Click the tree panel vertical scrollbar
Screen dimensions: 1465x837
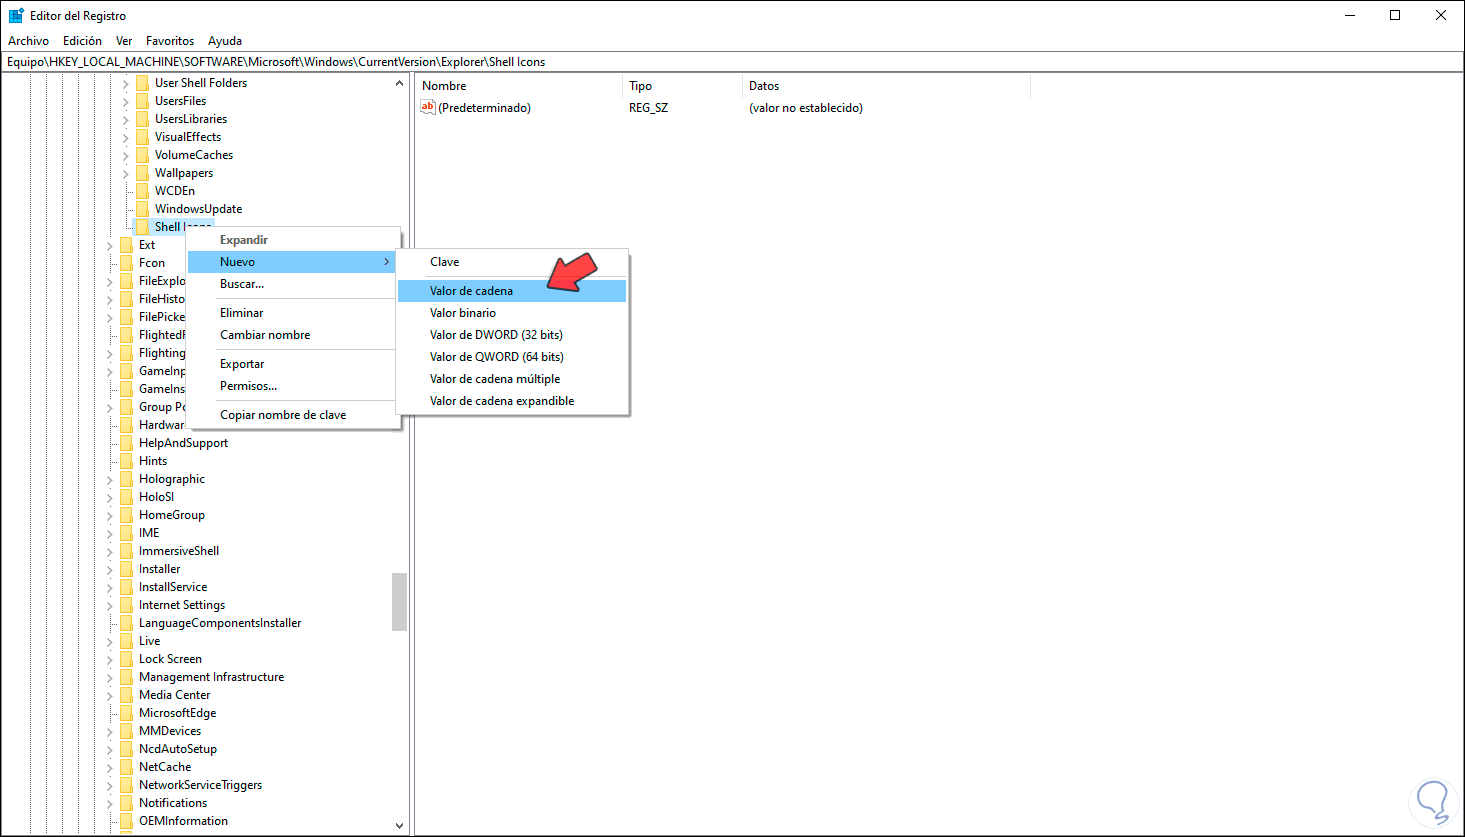point(400,602)
